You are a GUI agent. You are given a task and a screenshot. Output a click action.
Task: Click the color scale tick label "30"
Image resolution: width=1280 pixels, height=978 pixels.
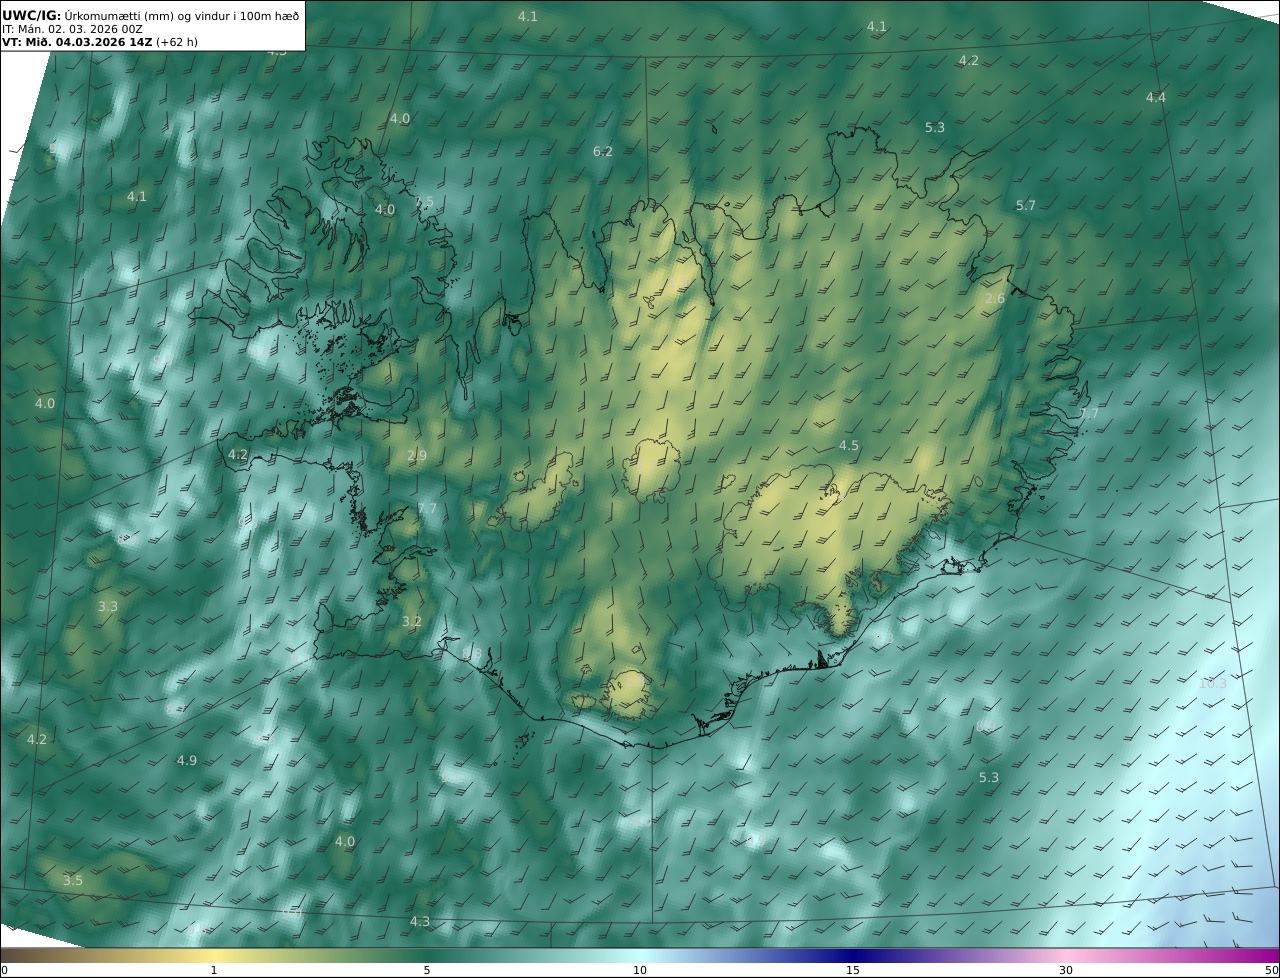point(1066,970)
